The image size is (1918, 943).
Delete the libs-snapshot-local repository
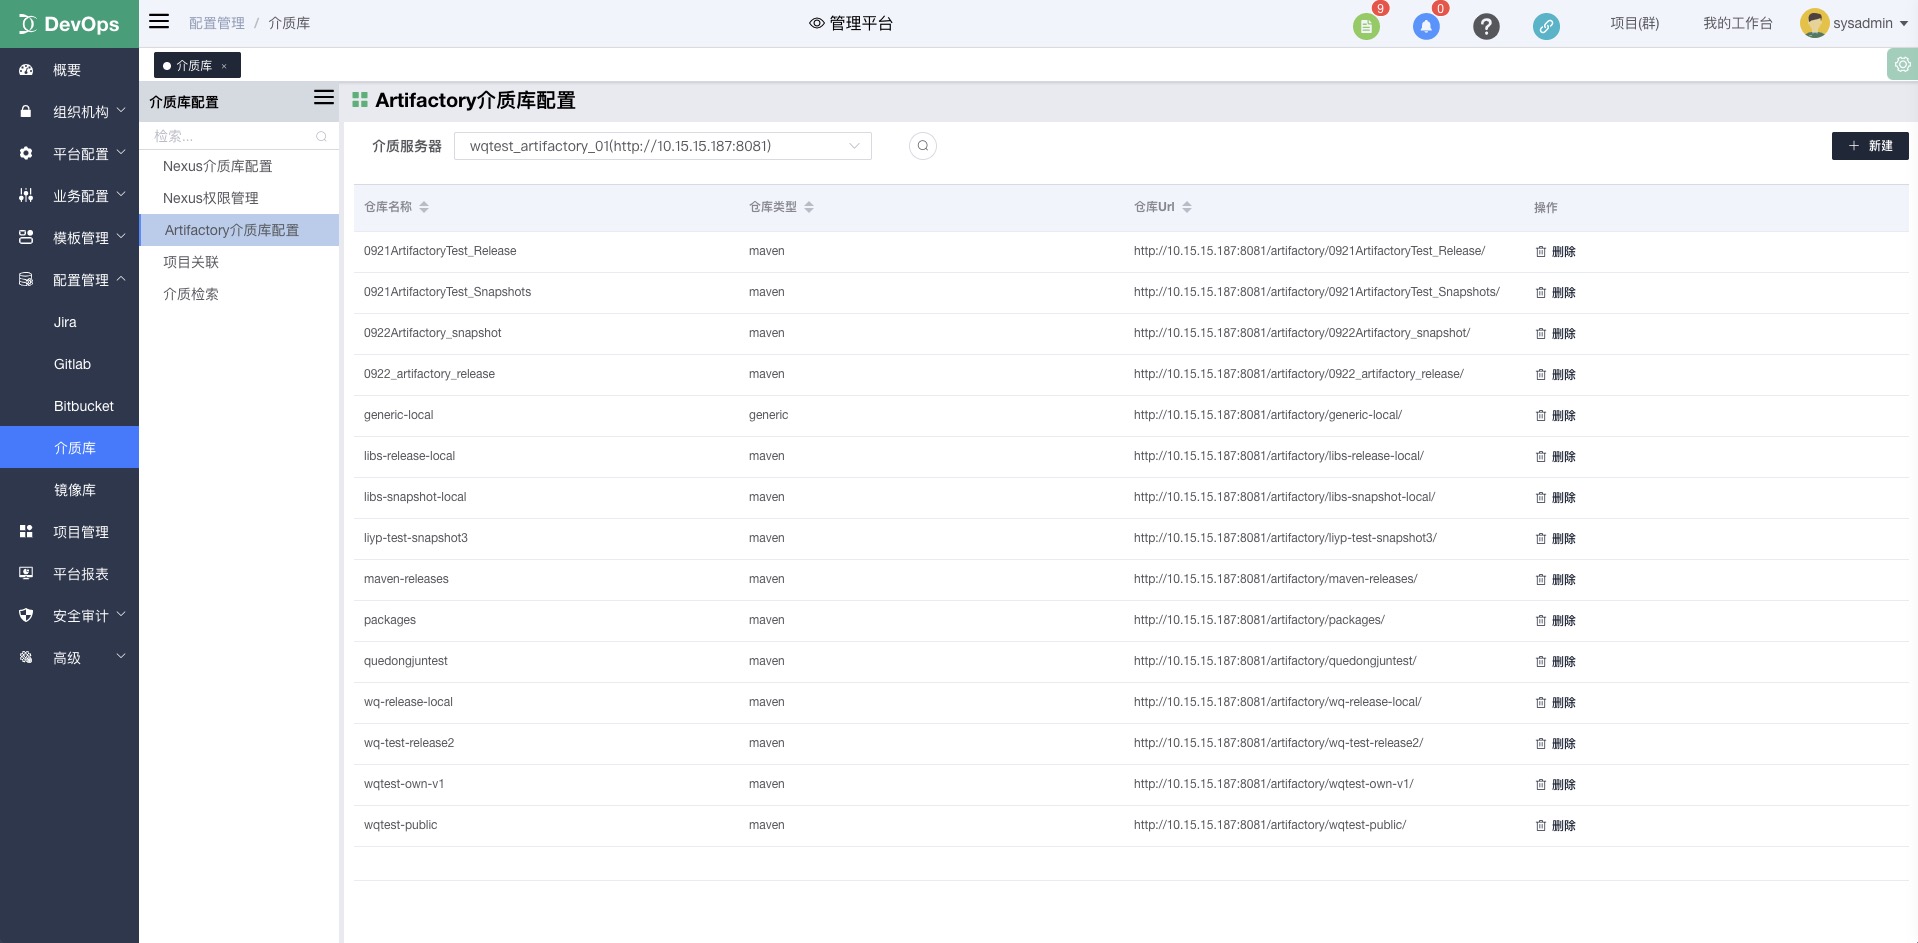pyautogui.click(x=1555, y=498)
